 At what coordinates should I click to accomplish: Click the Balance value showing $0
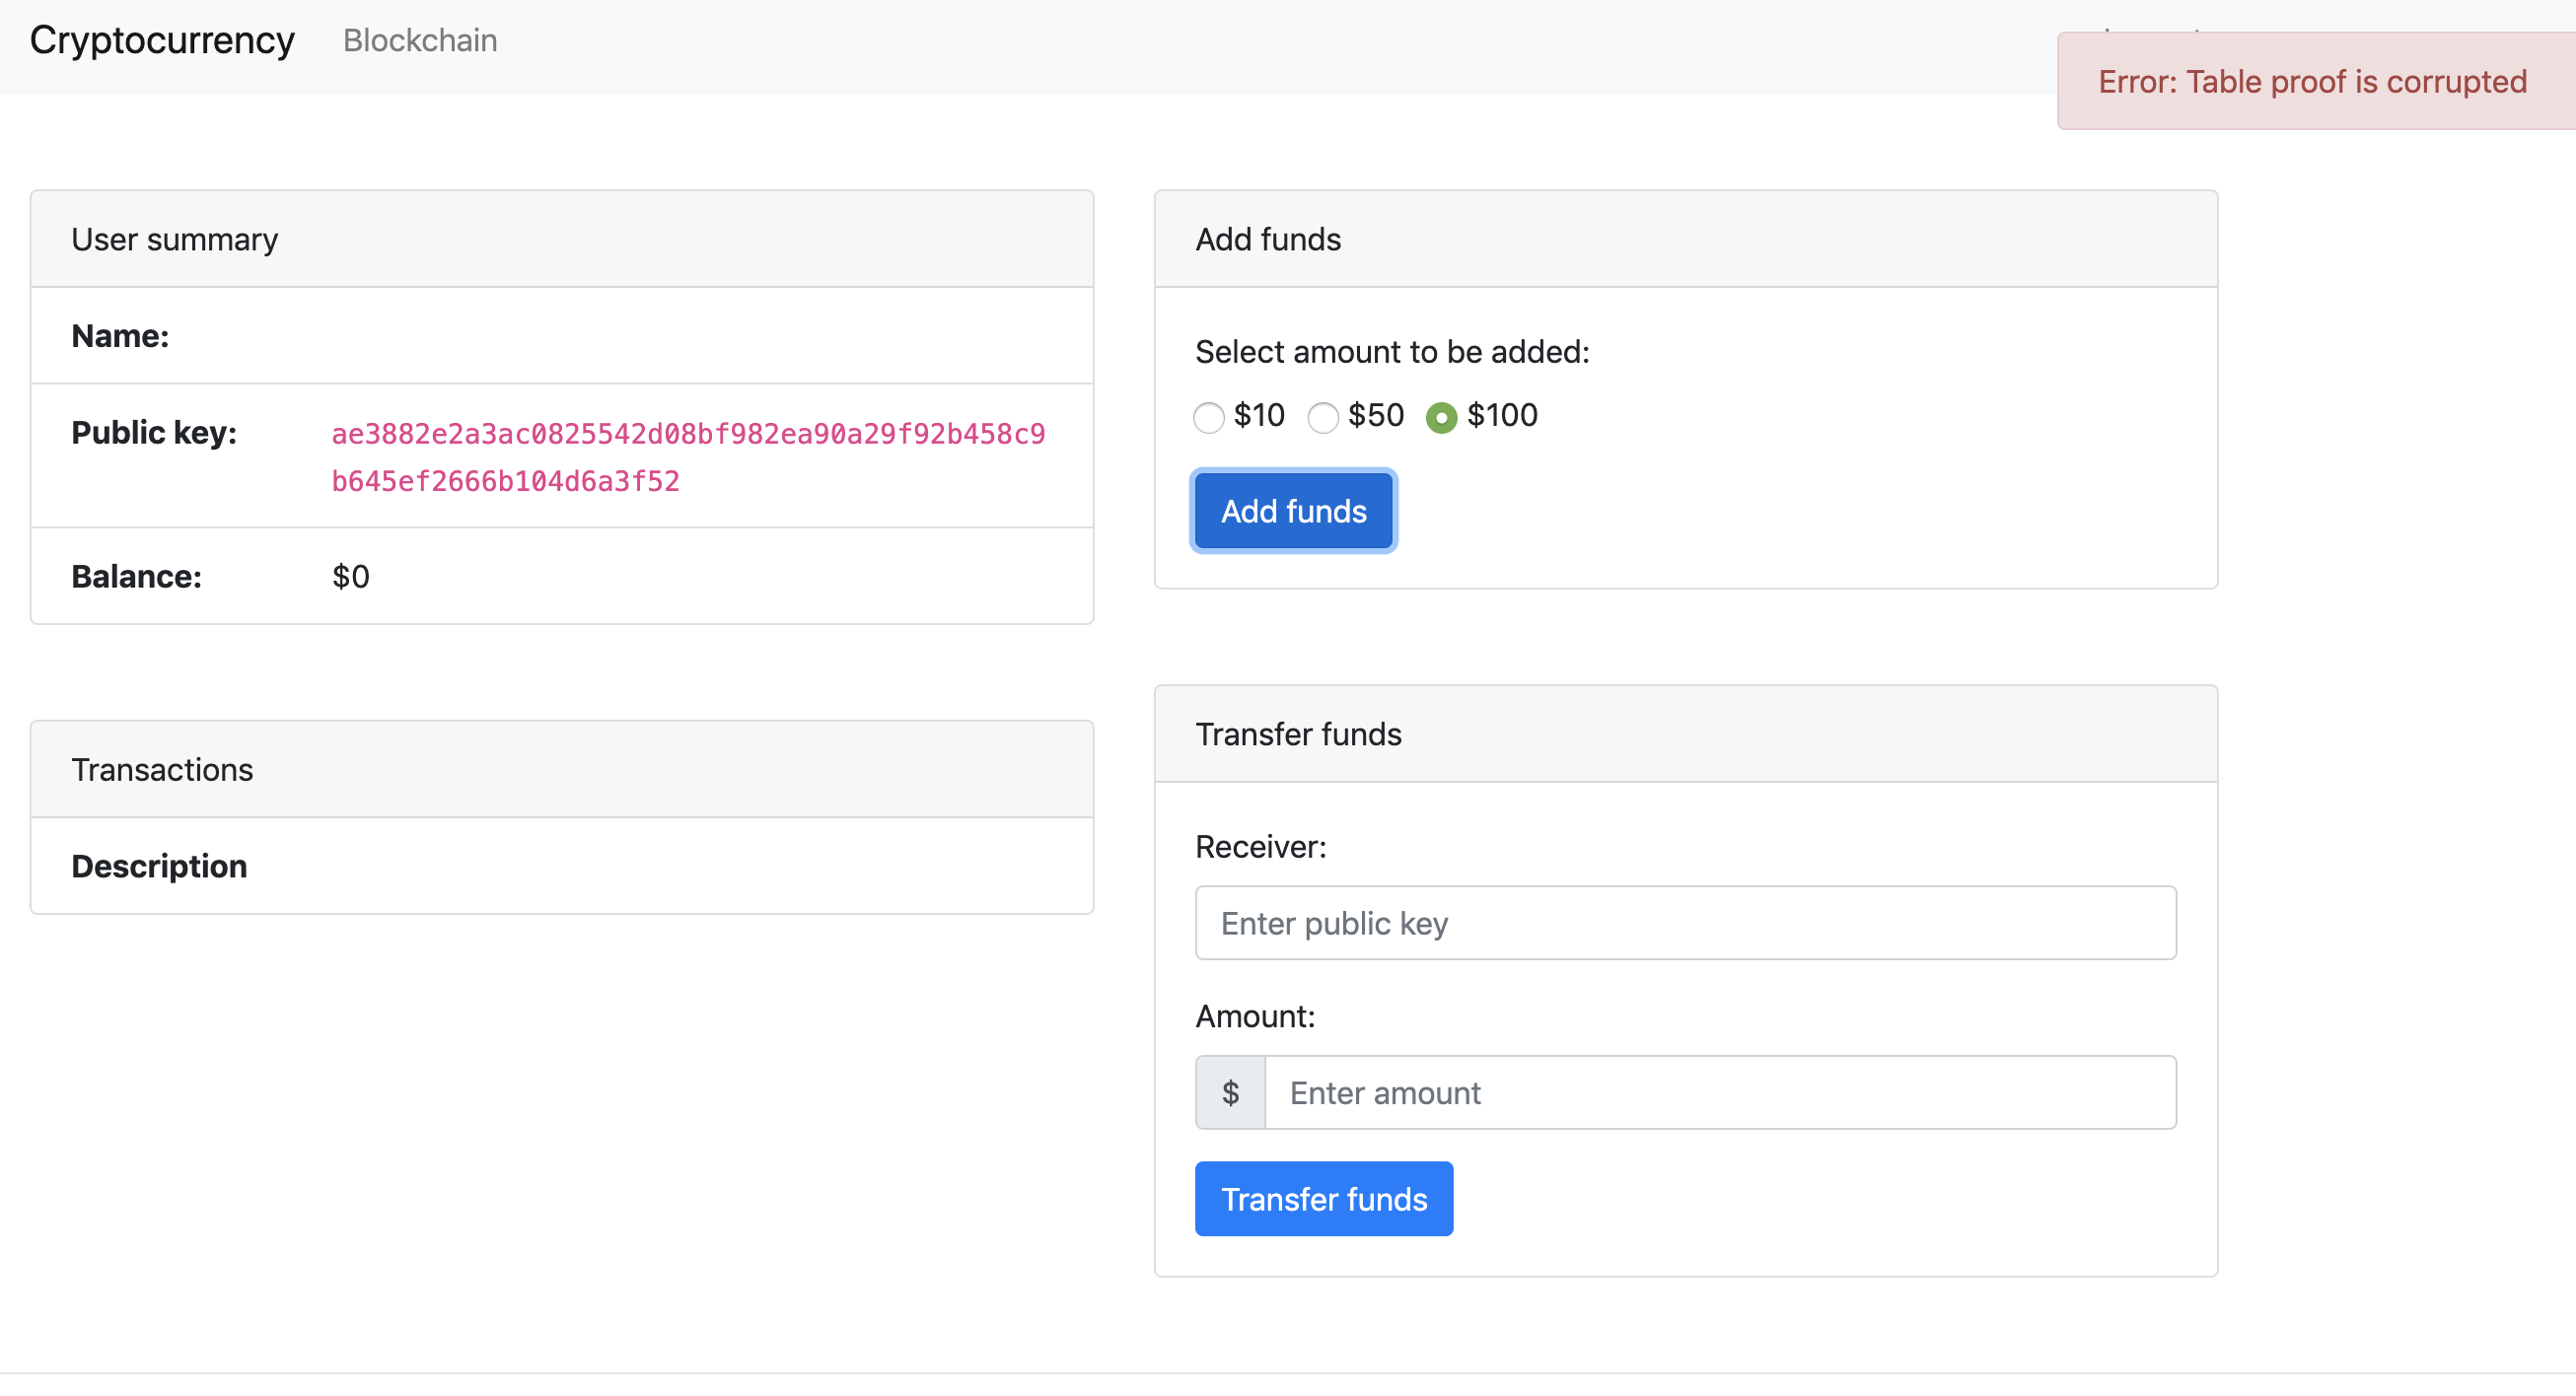coord(350,577)
